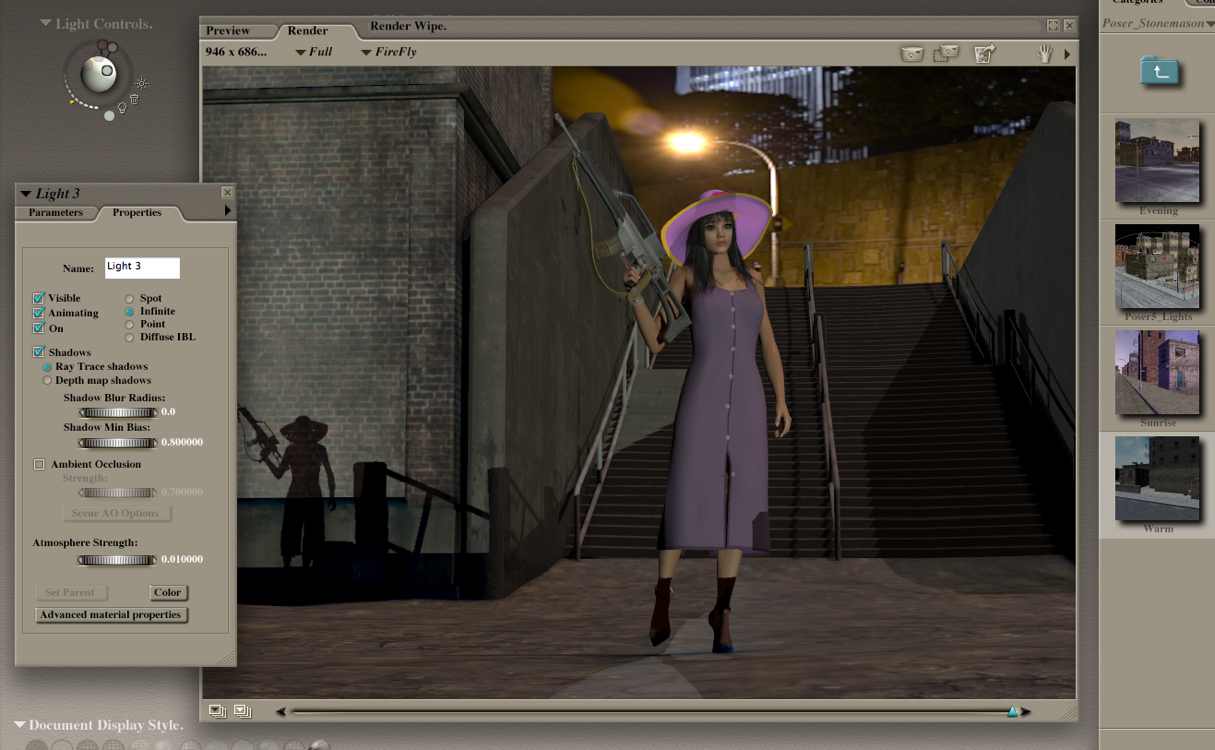Select the Spot light type radio
The height and width of the screenshot is (750, 1215).
(x=130, y=298)
